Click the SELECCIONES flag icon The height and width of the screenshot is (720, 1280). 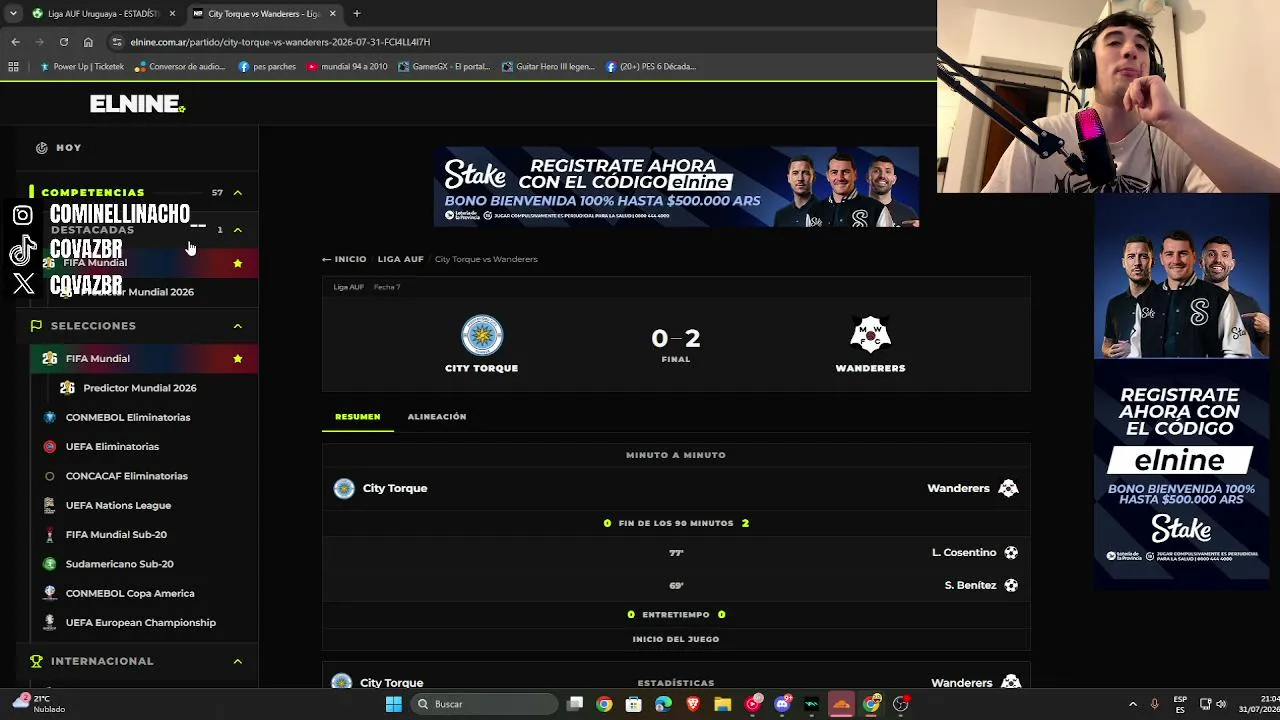(x=37, y=326)
